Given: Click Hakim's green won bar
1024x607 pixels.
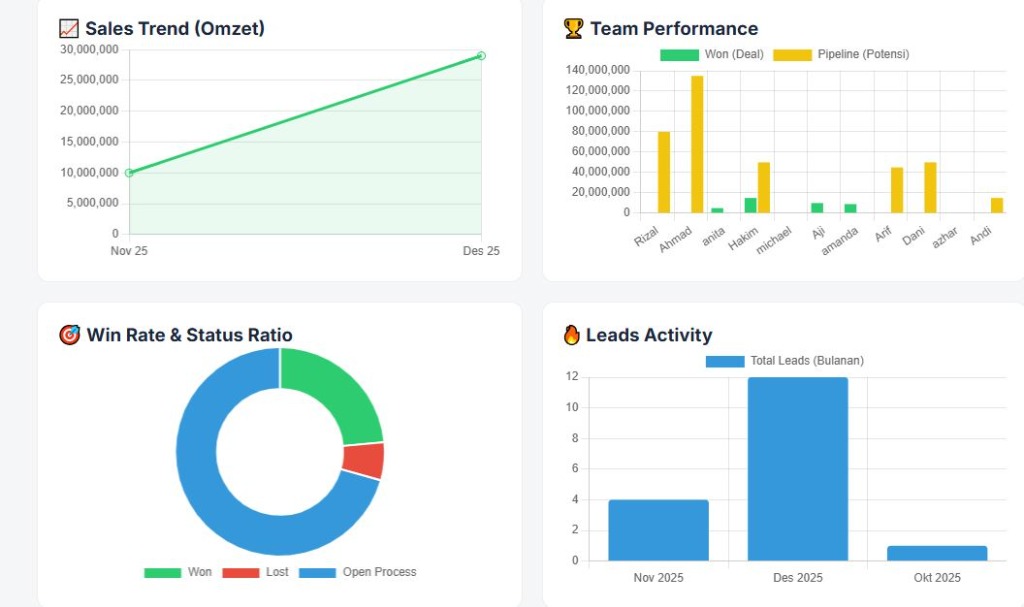Looking at the screenshot, I should [x=750, y=205].
